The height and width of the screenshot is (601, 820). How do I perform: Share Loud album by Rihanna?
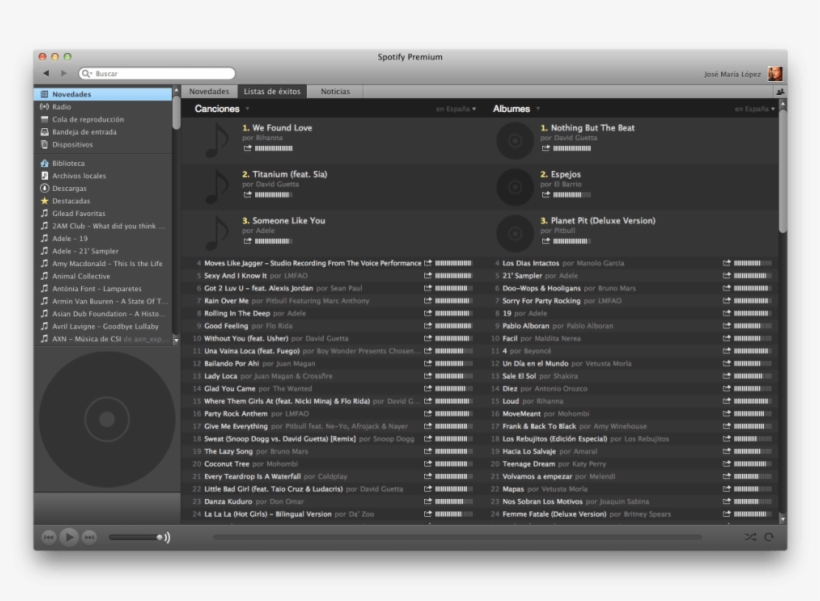tap(726, 401)
